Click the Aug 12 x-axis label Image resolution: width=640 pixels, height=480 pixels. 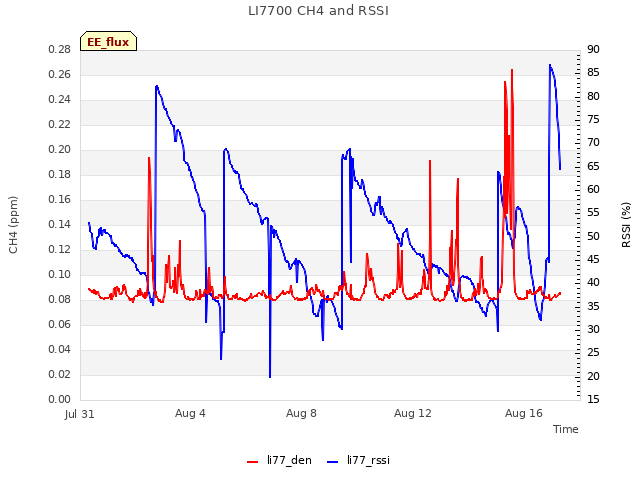click(413, 413)
